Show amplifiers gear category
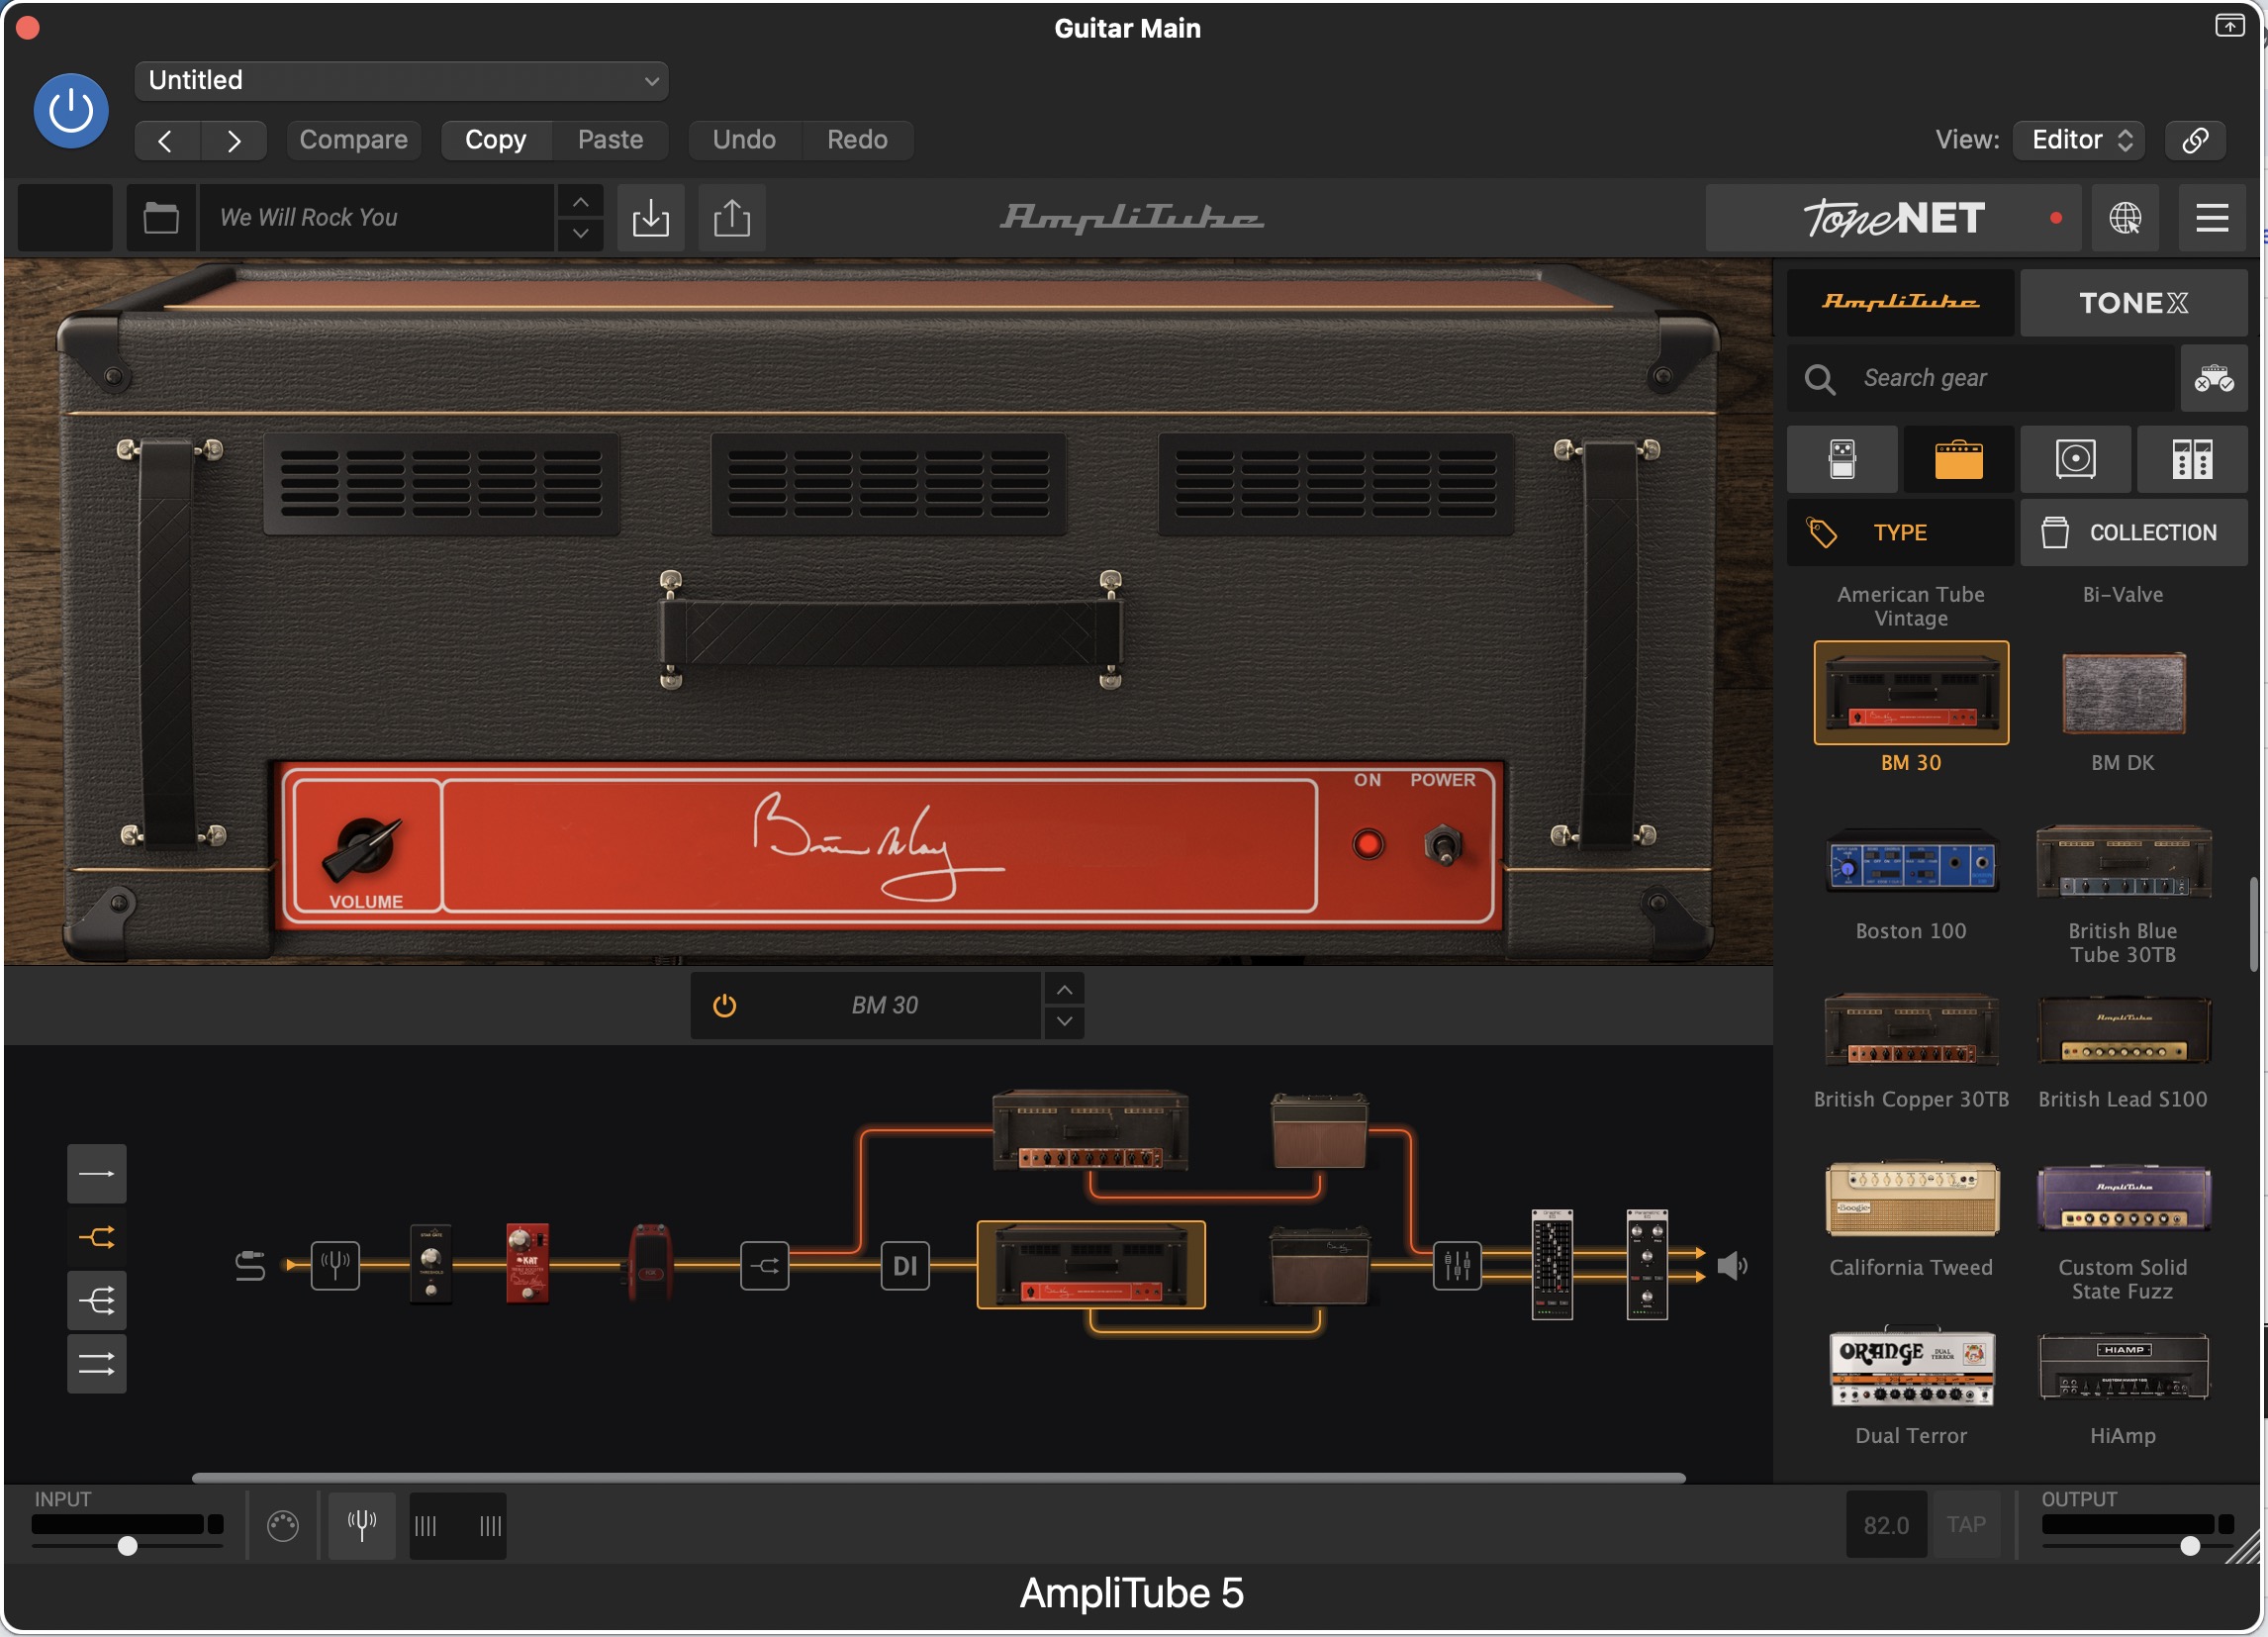The width and height of the screenshot is (2268, 1637). [x=1958, y=459]
